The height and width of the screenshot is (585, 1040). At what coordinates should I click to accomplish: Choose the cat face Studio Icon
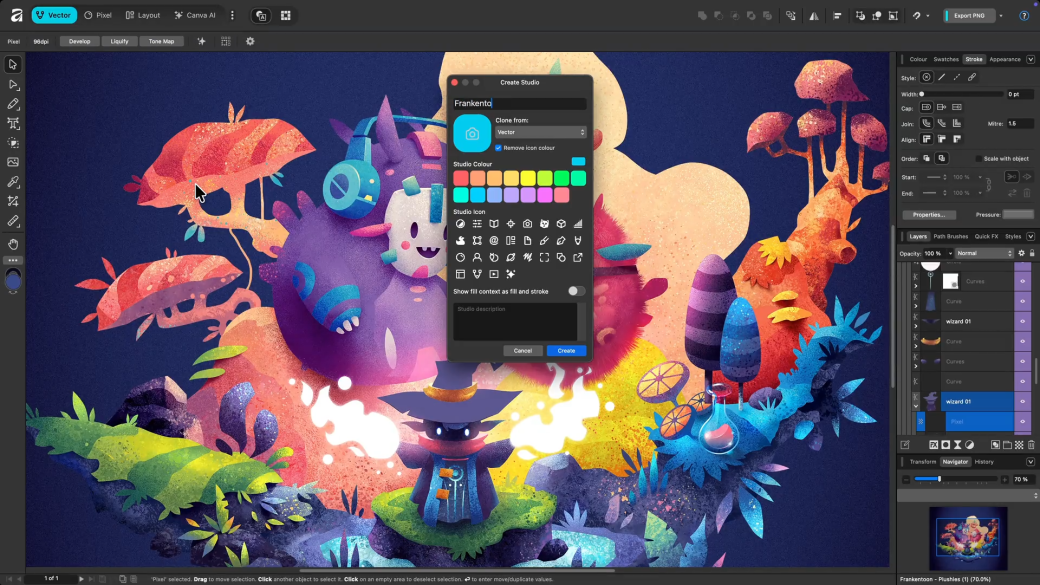click(x=544, y=224)
